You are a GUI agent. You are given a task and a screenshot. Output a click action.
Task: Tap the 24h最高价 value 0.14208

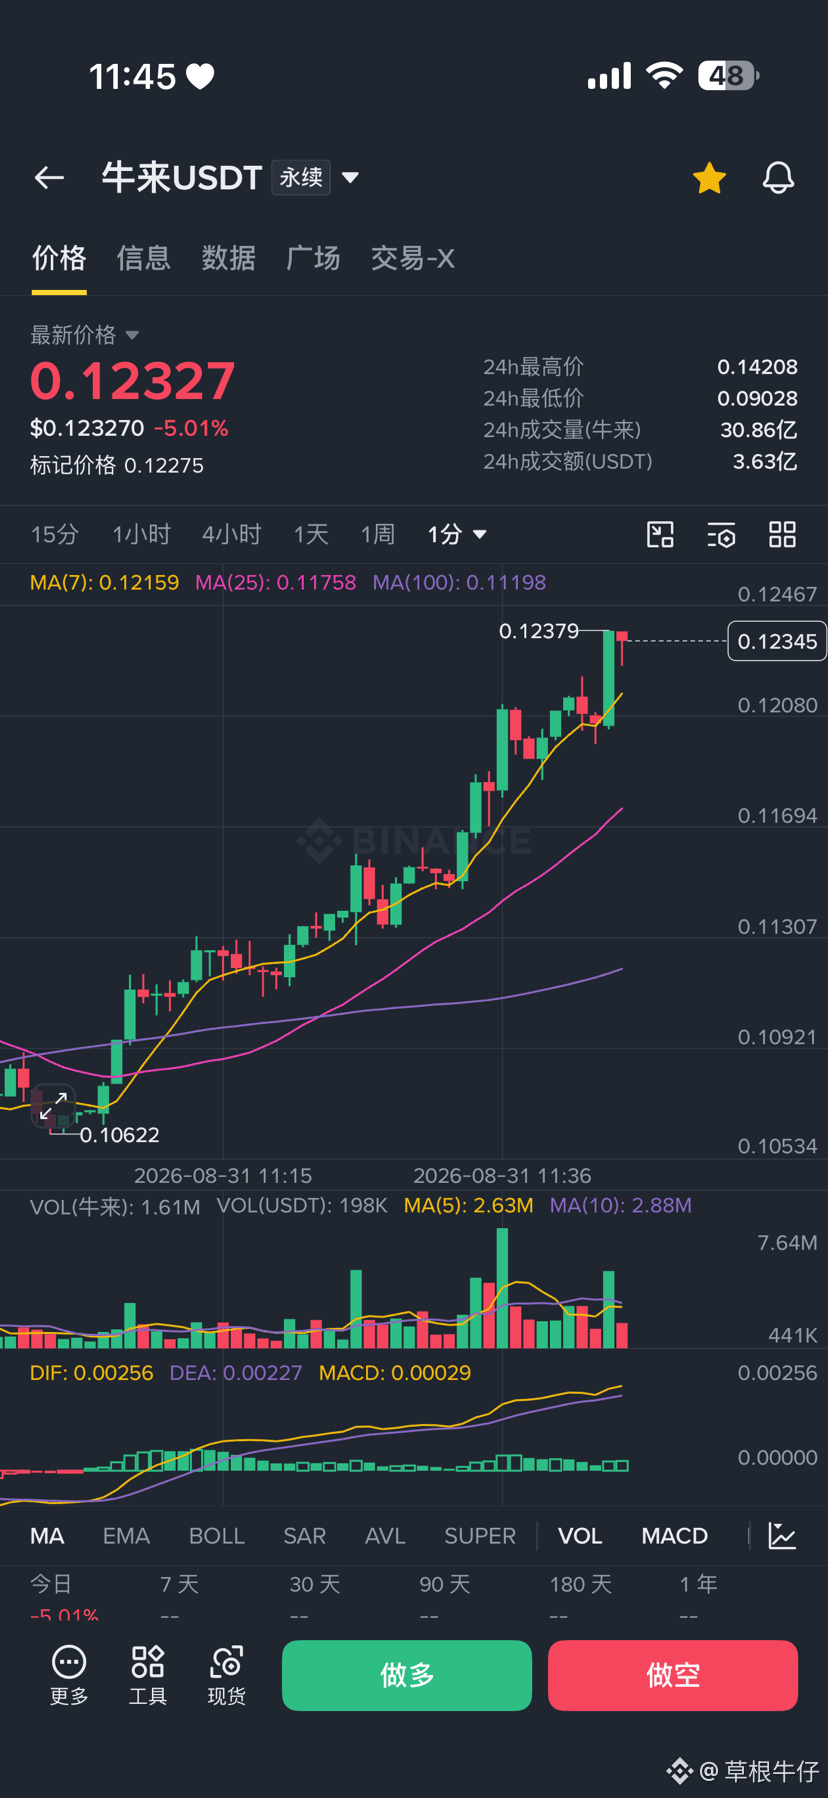(757, 367)
